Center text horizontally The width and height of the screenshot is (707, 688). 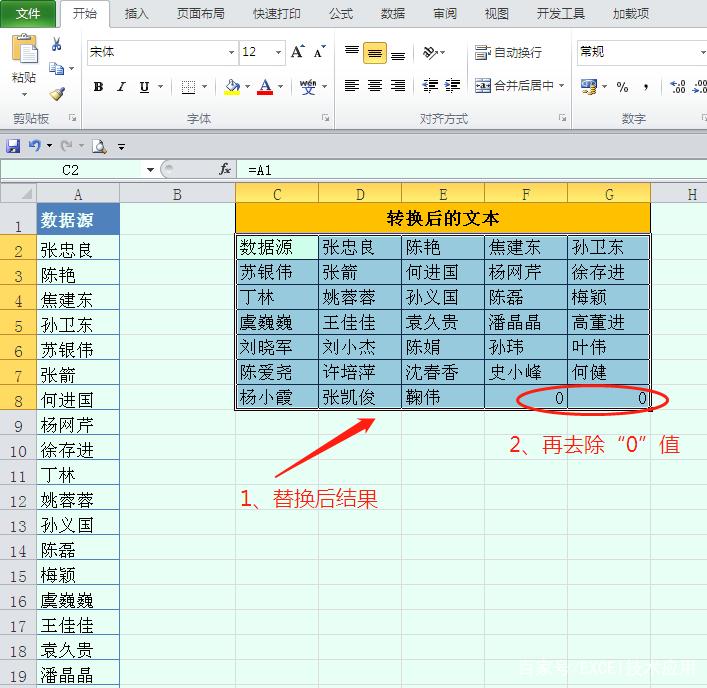pos(375,85)
